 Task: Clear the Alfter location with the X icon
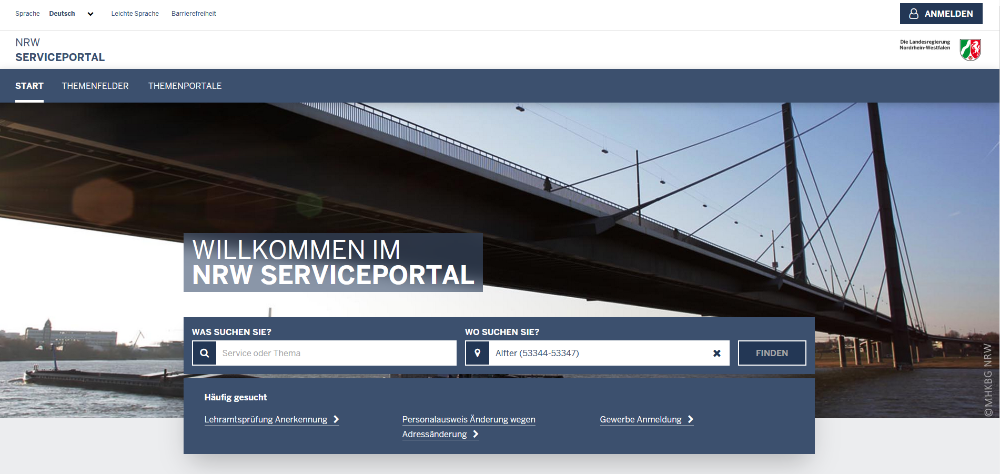(717, 353)
